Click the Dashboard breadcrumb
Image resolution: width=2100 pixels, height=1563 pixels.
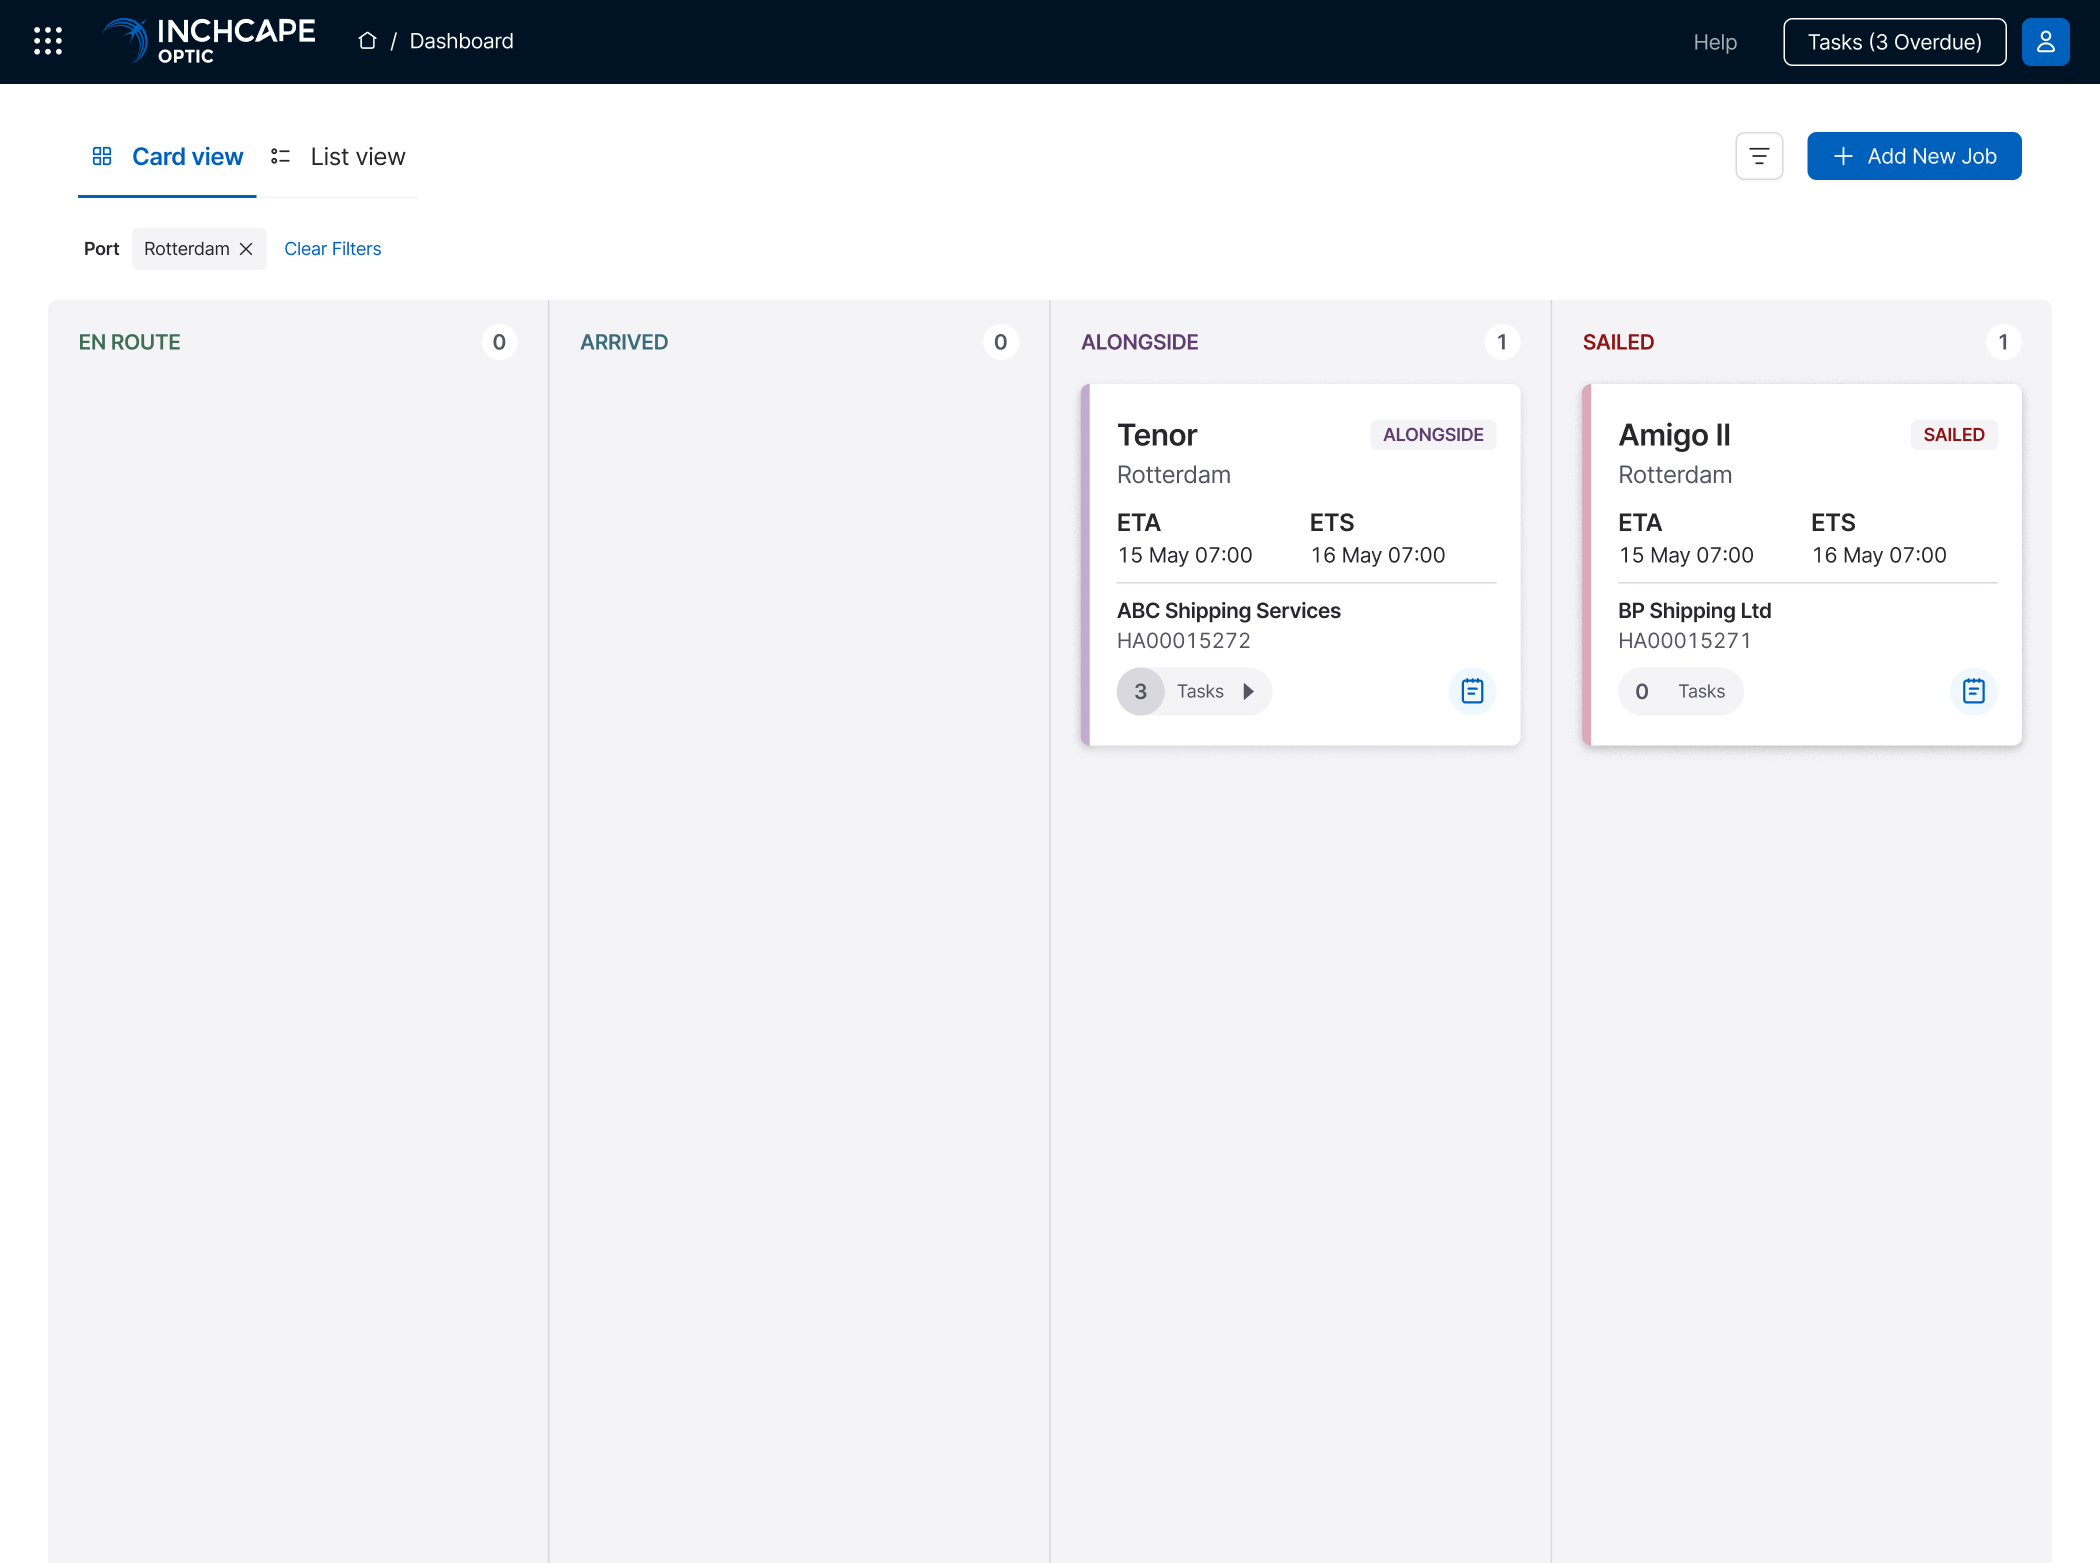click(462, 41)
